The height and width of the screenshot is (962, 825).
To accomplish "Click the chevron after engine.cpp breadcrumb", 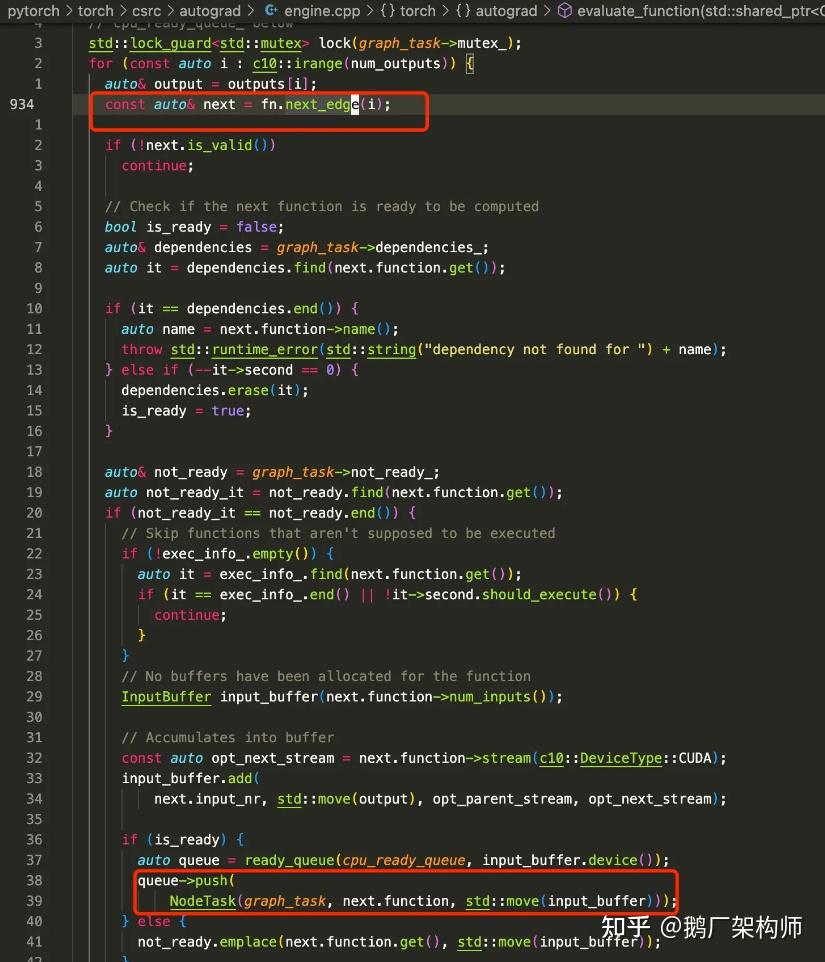I will tap(370, 10).
